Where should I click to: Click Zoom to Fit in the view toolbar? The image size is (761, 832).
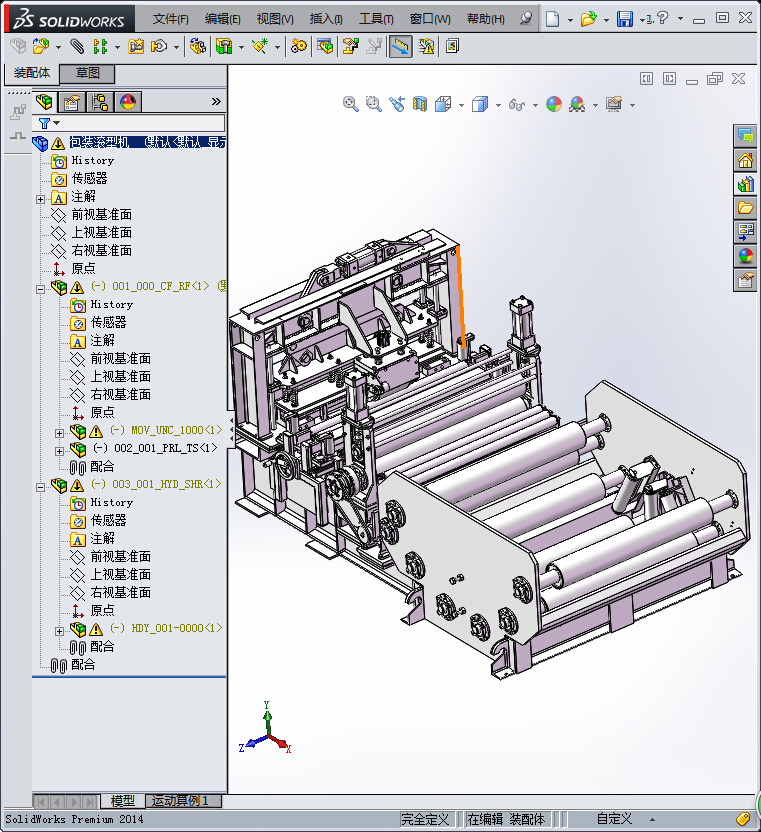350,104
